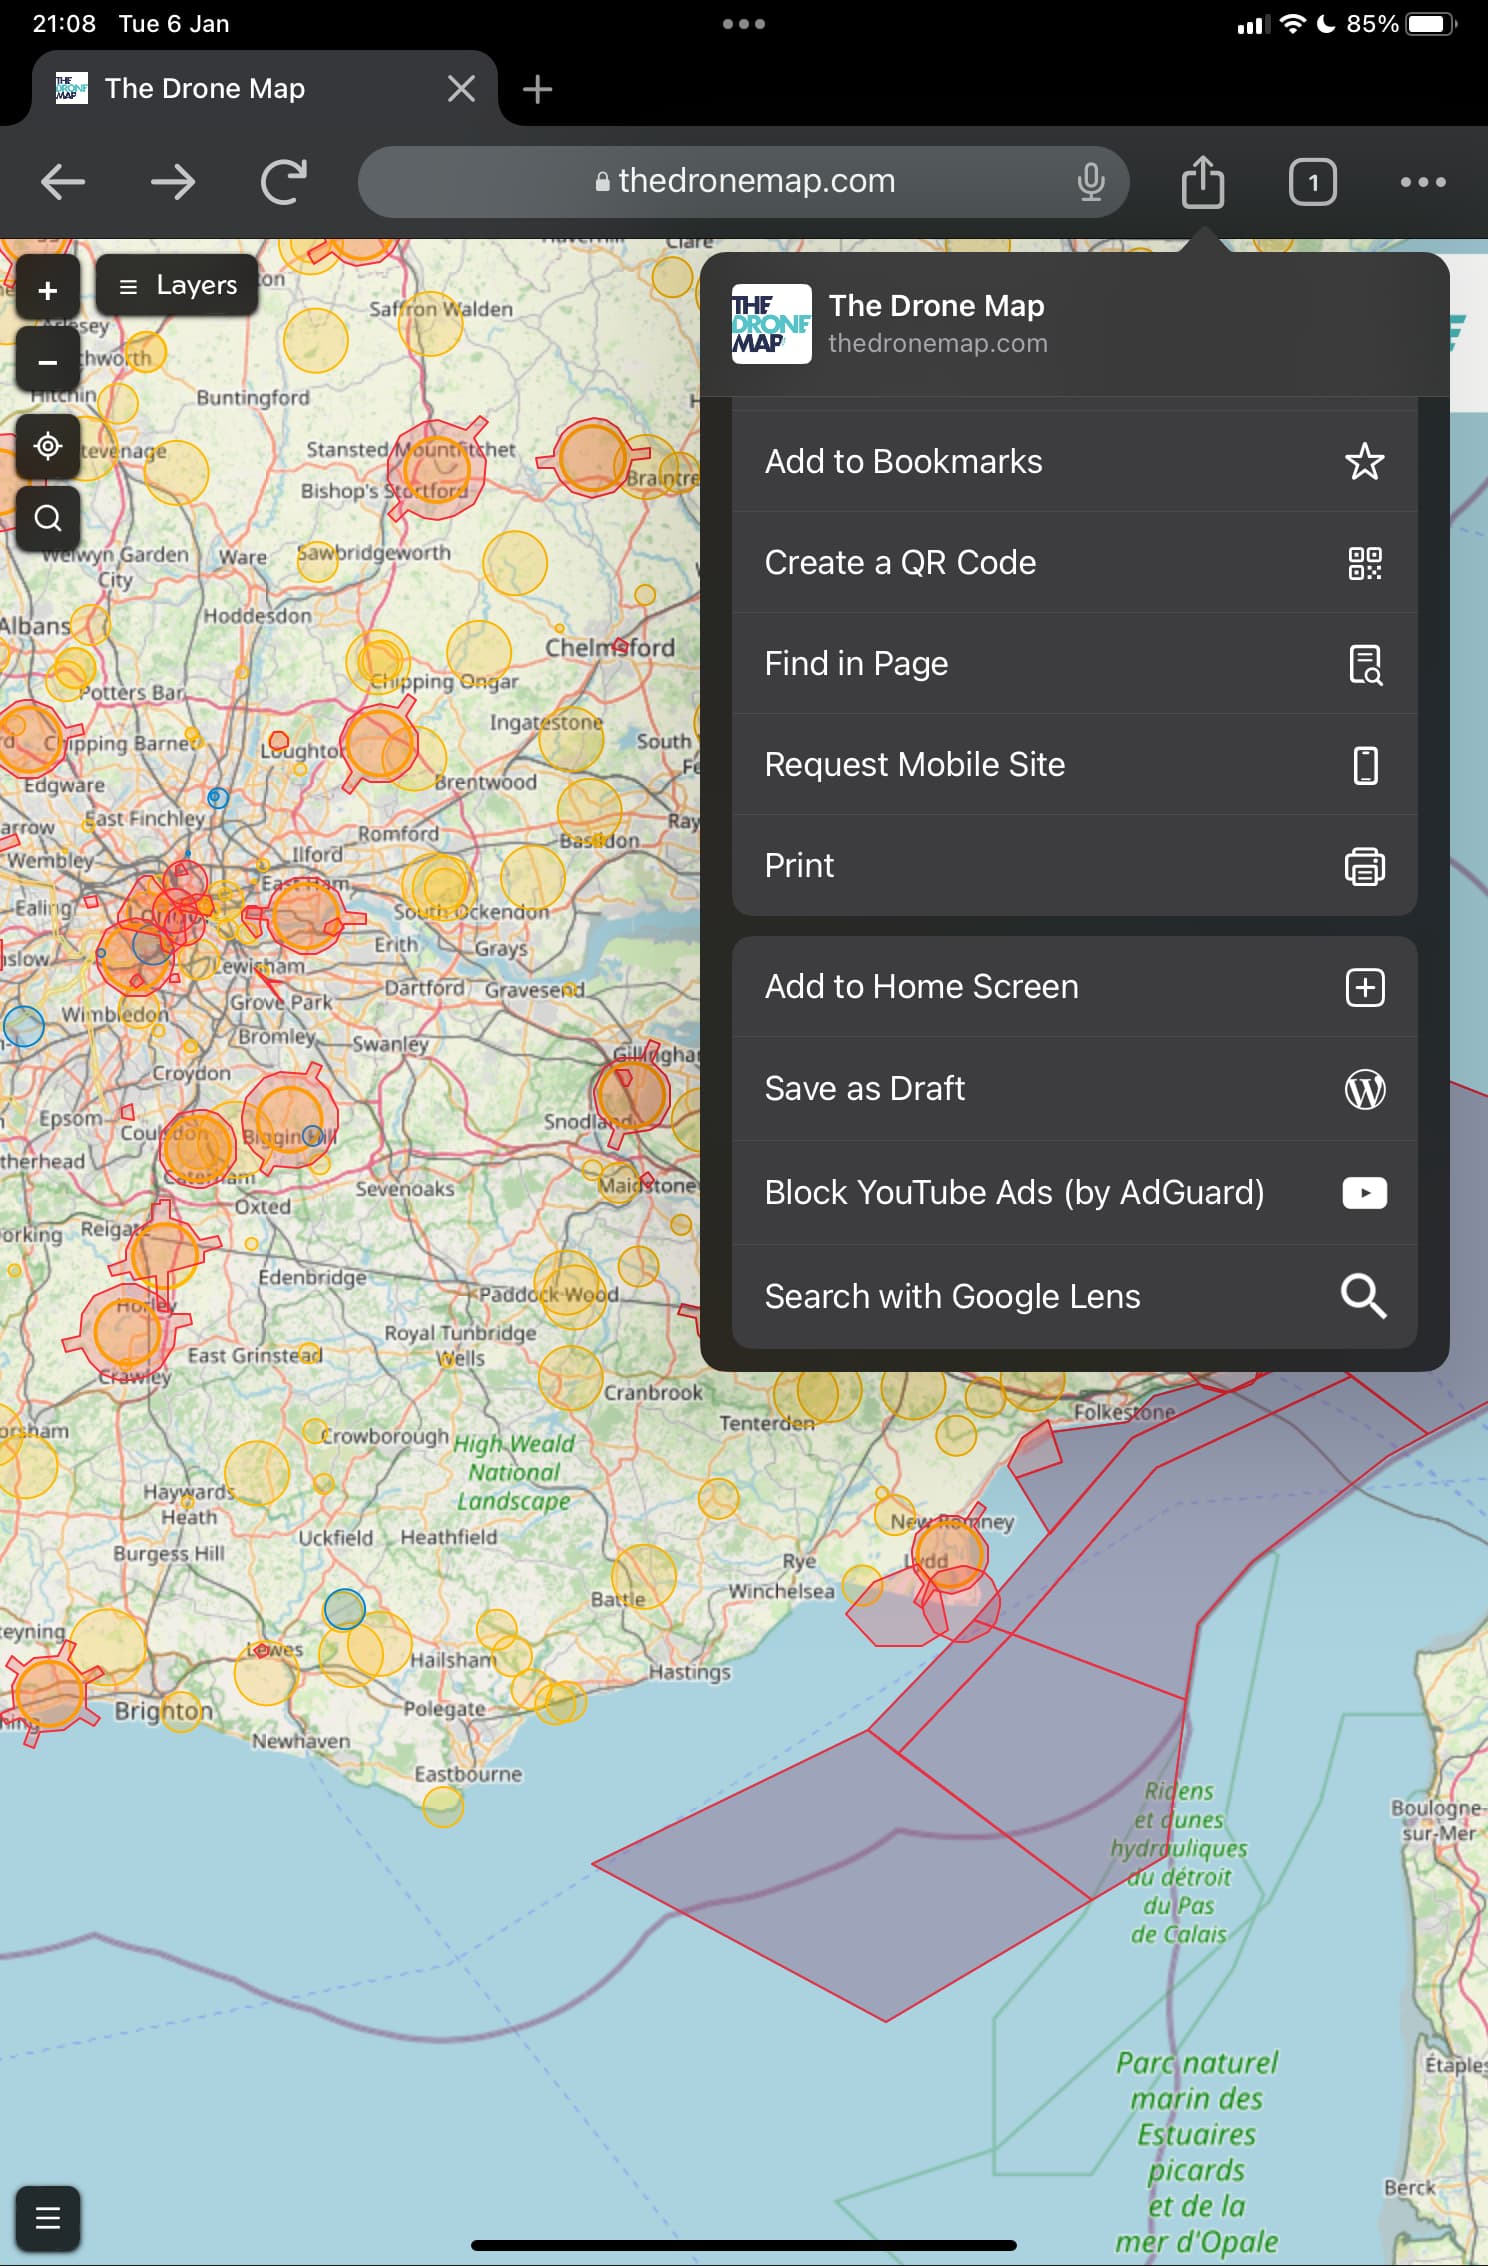The height and width of the screenshot is (2266, 1488).
Task: Open the bottom-left hamburger menu
Action: pos(47,2218)
